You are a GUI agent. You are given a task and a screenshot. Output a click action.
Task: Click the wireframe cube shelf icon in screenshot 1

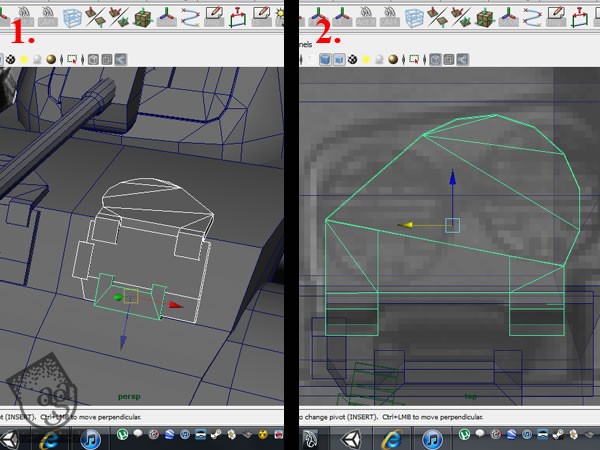click(x=73, y=17)
